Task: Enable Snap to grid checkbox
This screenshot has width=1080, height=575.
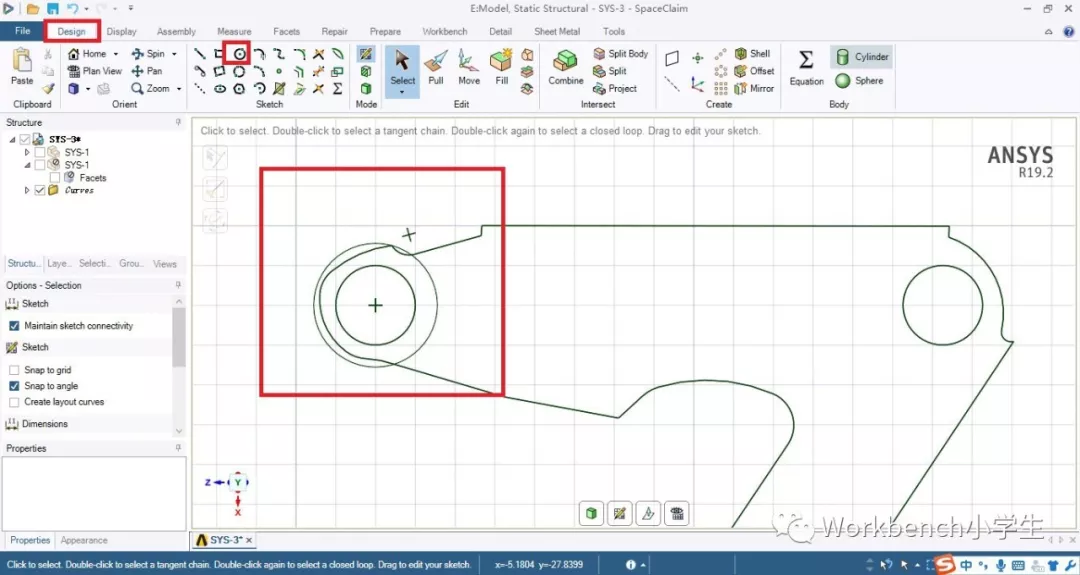Action: [x=14, y=370]
